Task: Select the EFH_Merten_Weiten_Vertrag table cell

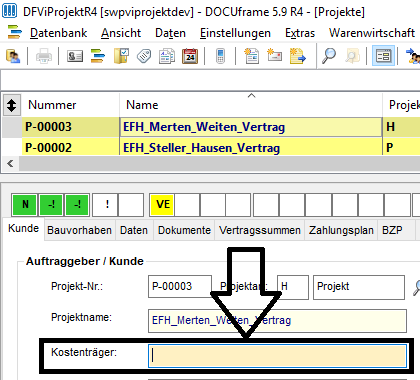Action: [251, 127]
